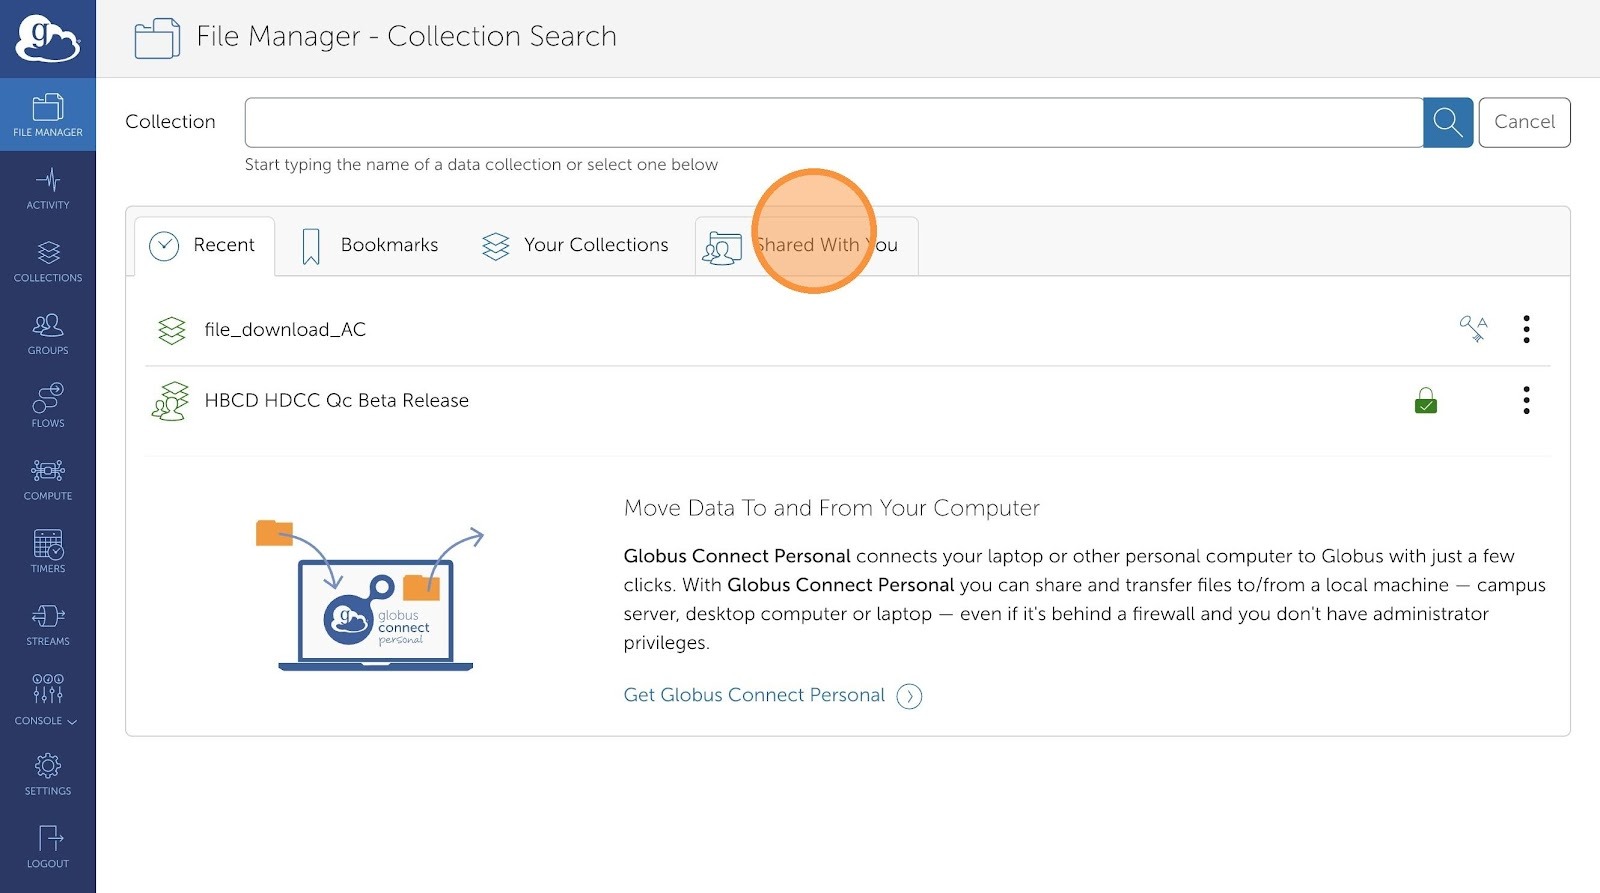Expand the Console menu
This screenshot has height=893, width=1600.
pos(48,698)
